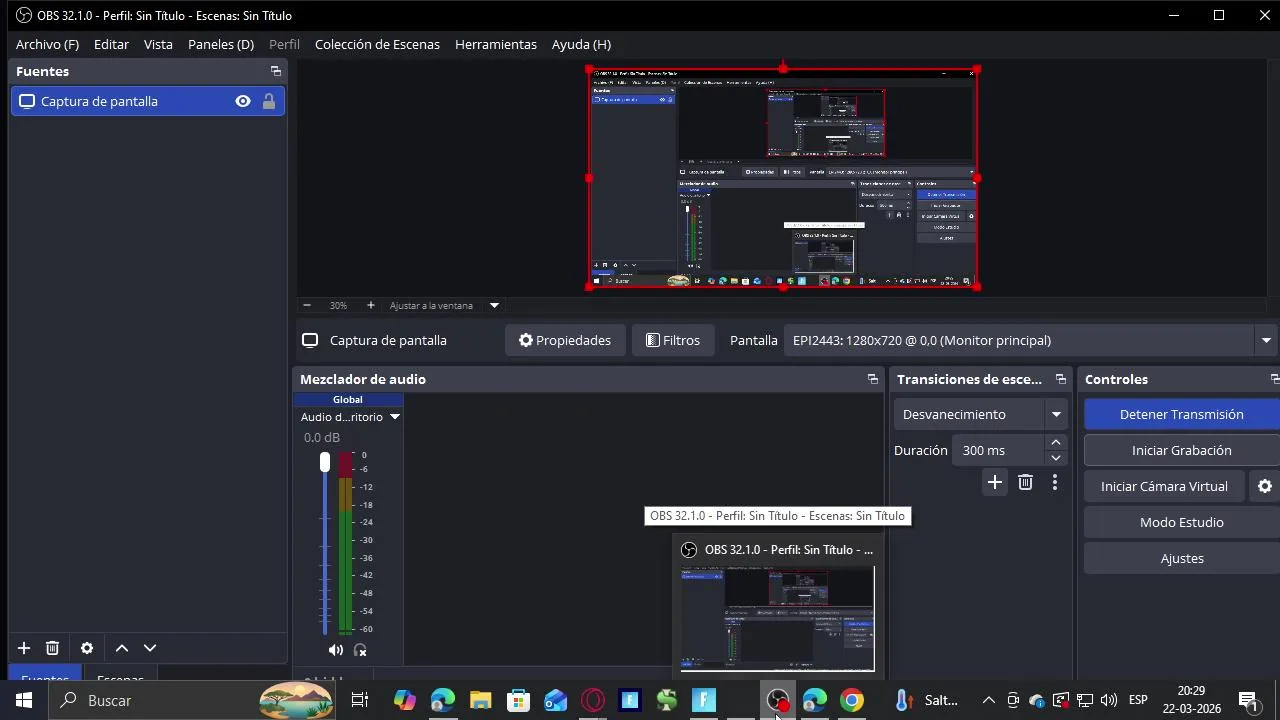The image size is (1280, 720).
Task: Open the Editar menu
Action: coord(111,44)
